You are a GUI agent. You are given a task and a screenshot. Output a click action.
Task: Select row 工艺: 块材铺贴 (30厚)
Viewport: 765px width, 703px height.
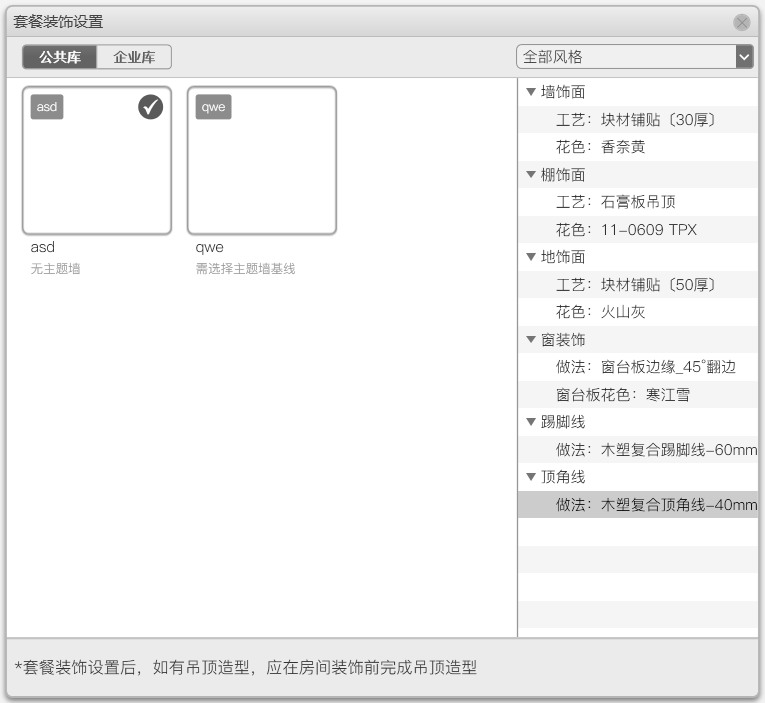638,120
